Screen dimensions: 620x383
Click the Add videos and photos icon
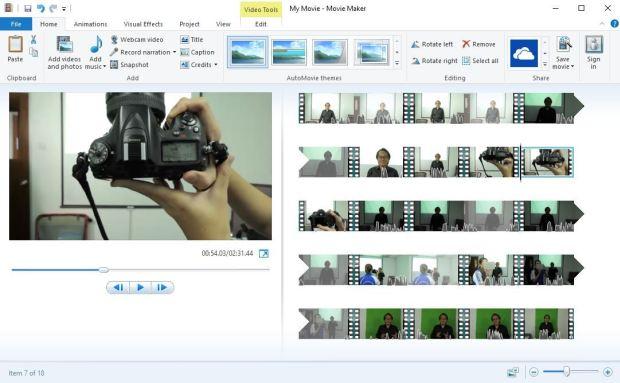click(64, 44)
